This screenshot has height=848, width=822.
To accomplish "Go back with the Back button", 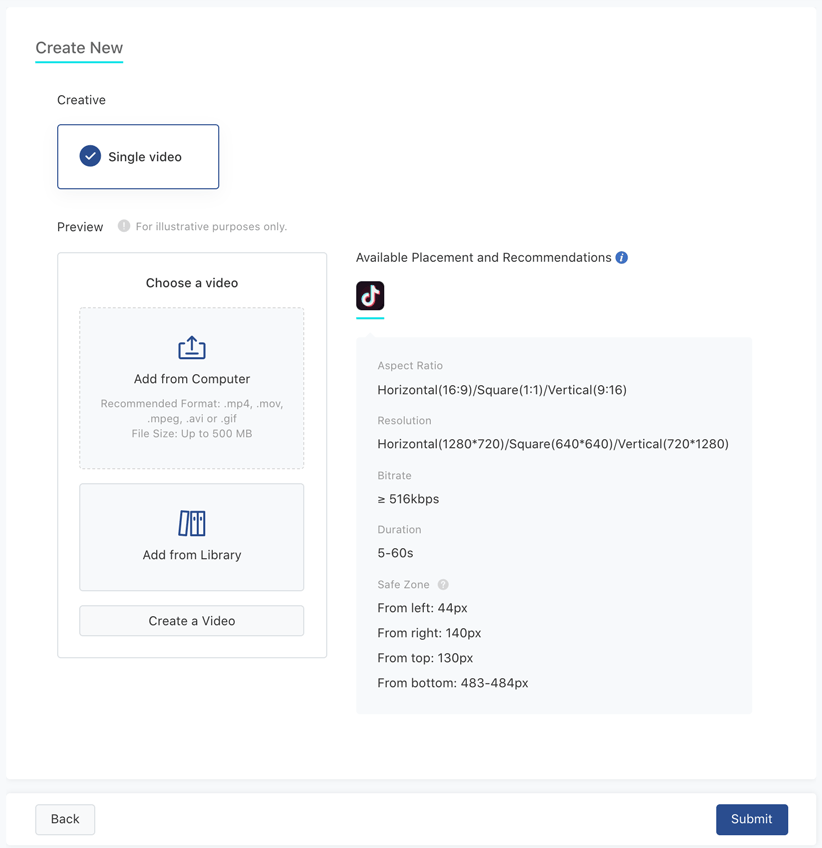I will pos(65,819).
